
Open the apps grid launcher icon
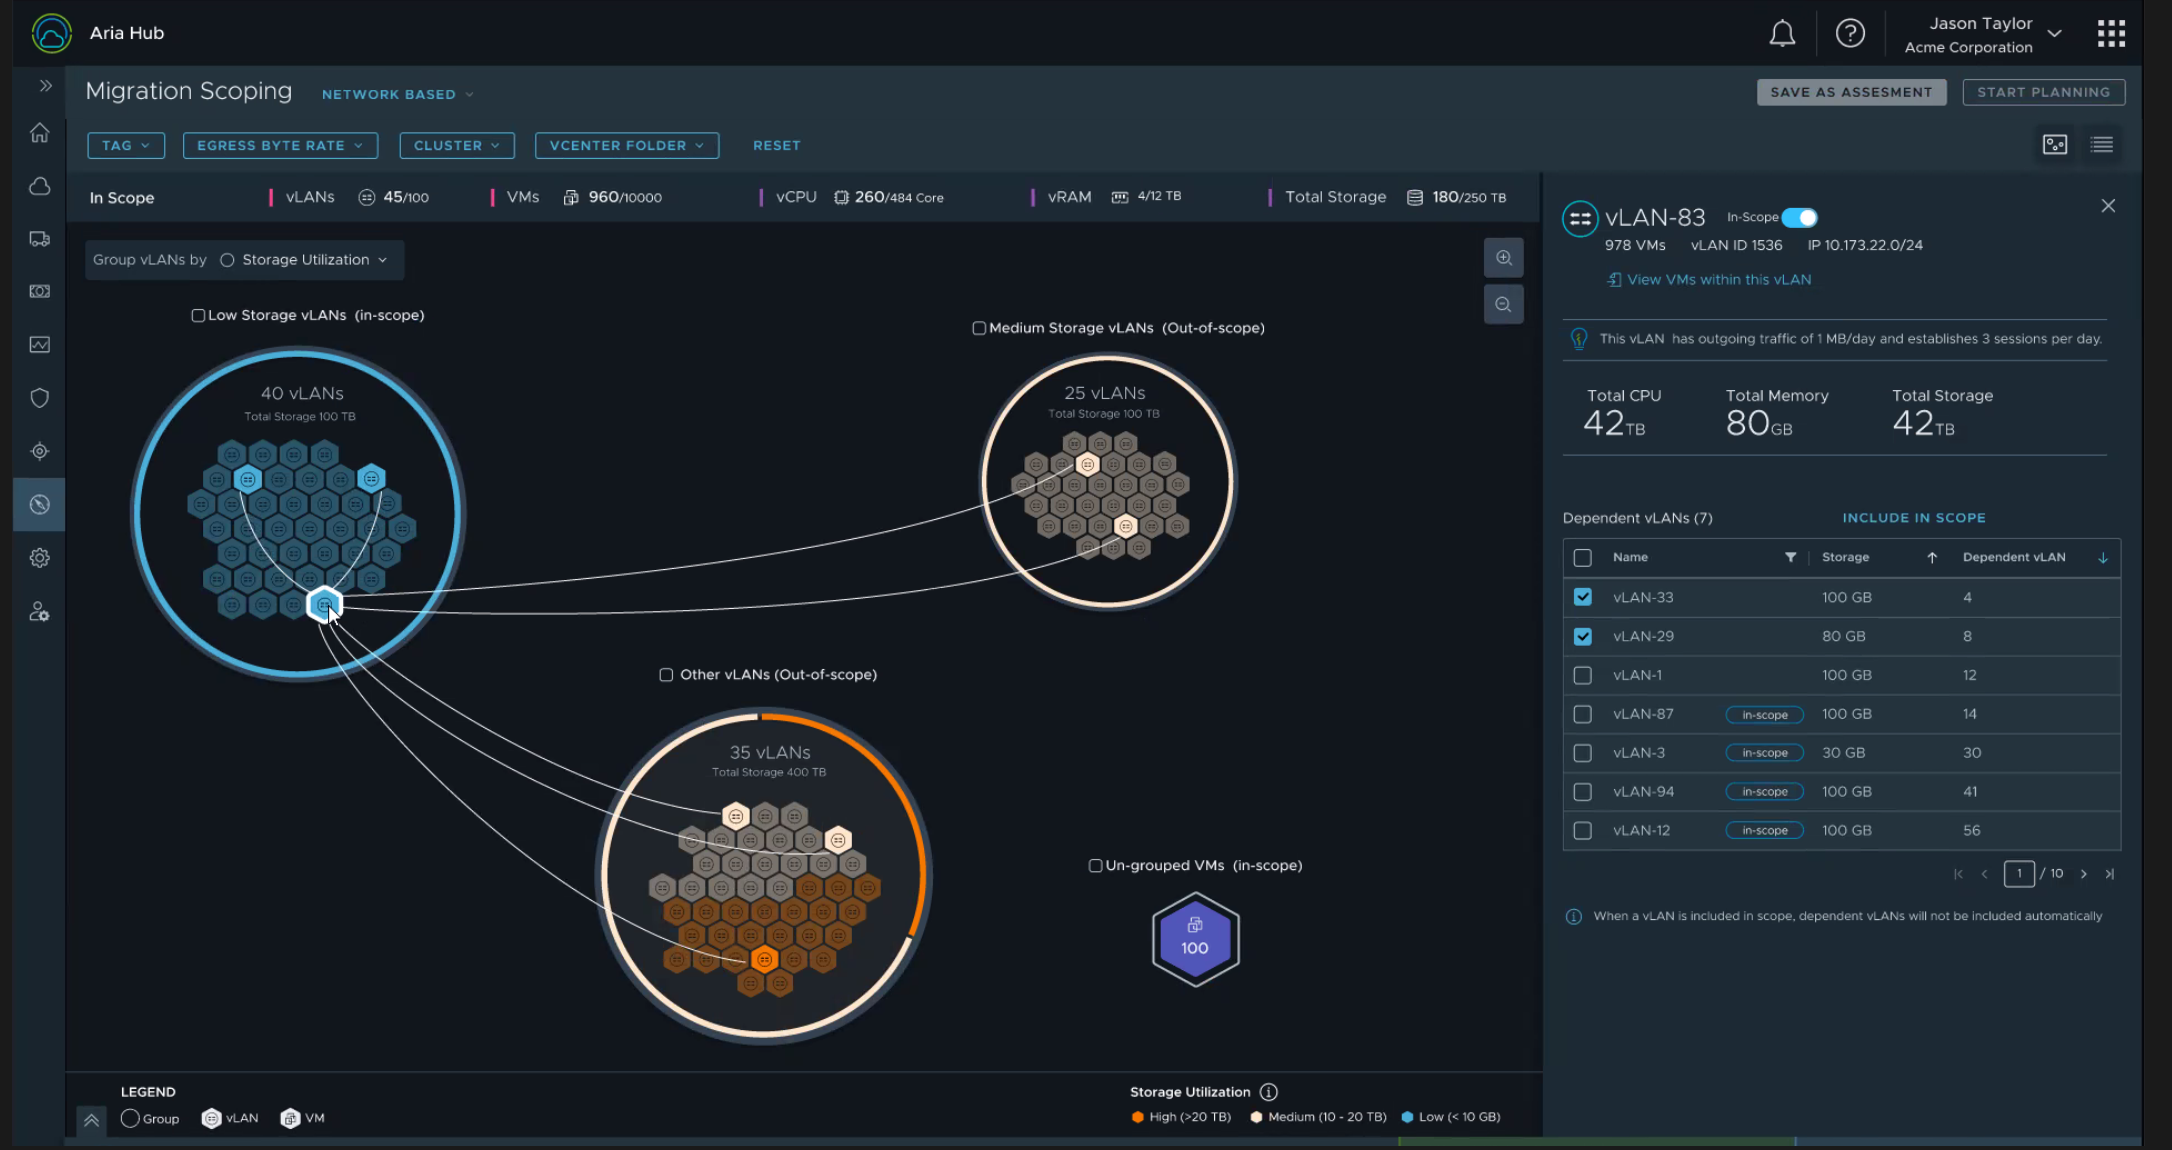point(2111,34)
